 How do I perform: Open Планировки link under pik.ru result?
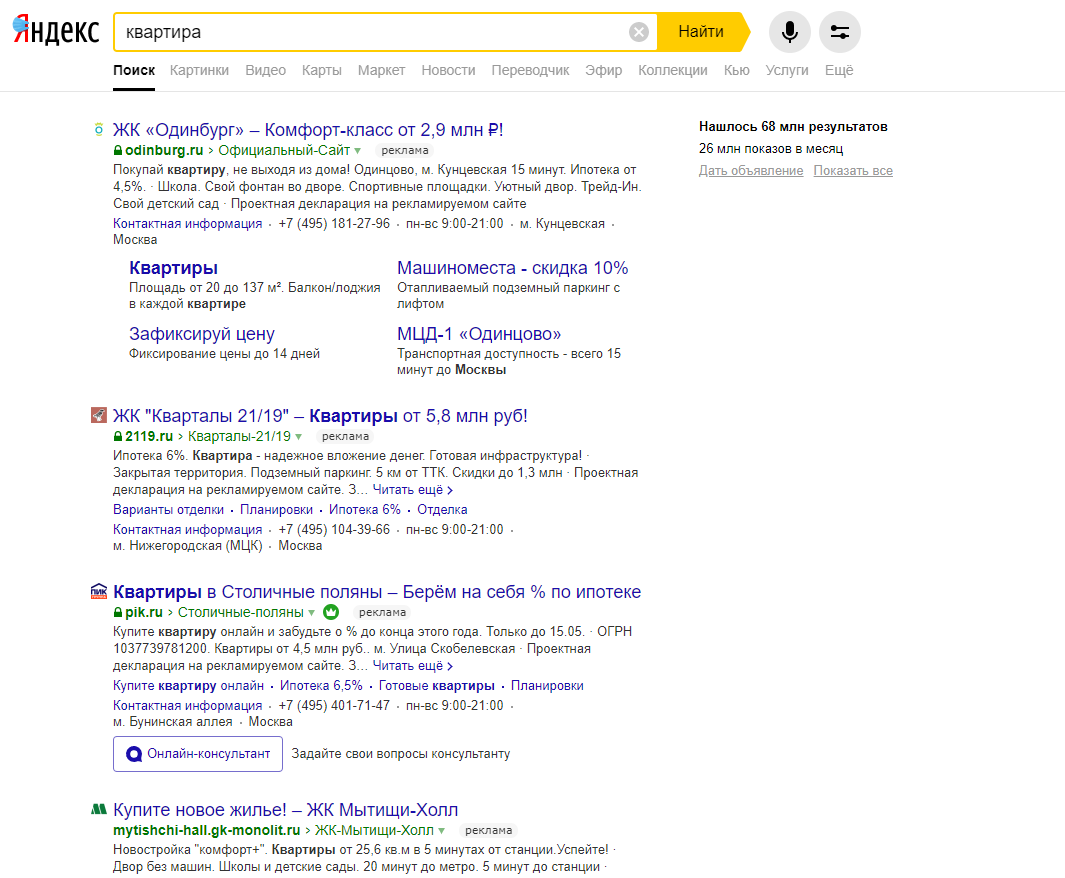pyautogui.click(x=547, y=686)
